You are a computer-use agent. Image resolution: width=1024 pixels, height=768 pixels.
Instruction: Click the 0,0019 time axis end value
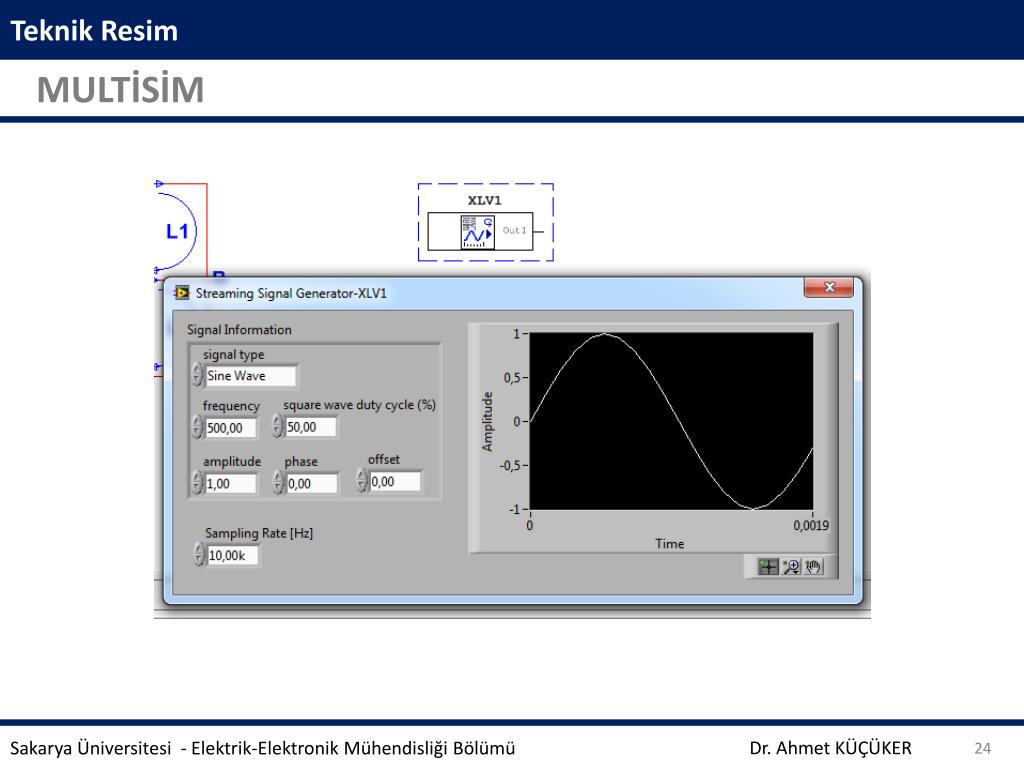click(811, 526)
